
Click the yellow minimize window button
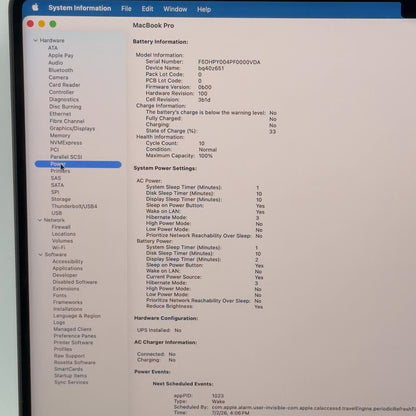41,24
